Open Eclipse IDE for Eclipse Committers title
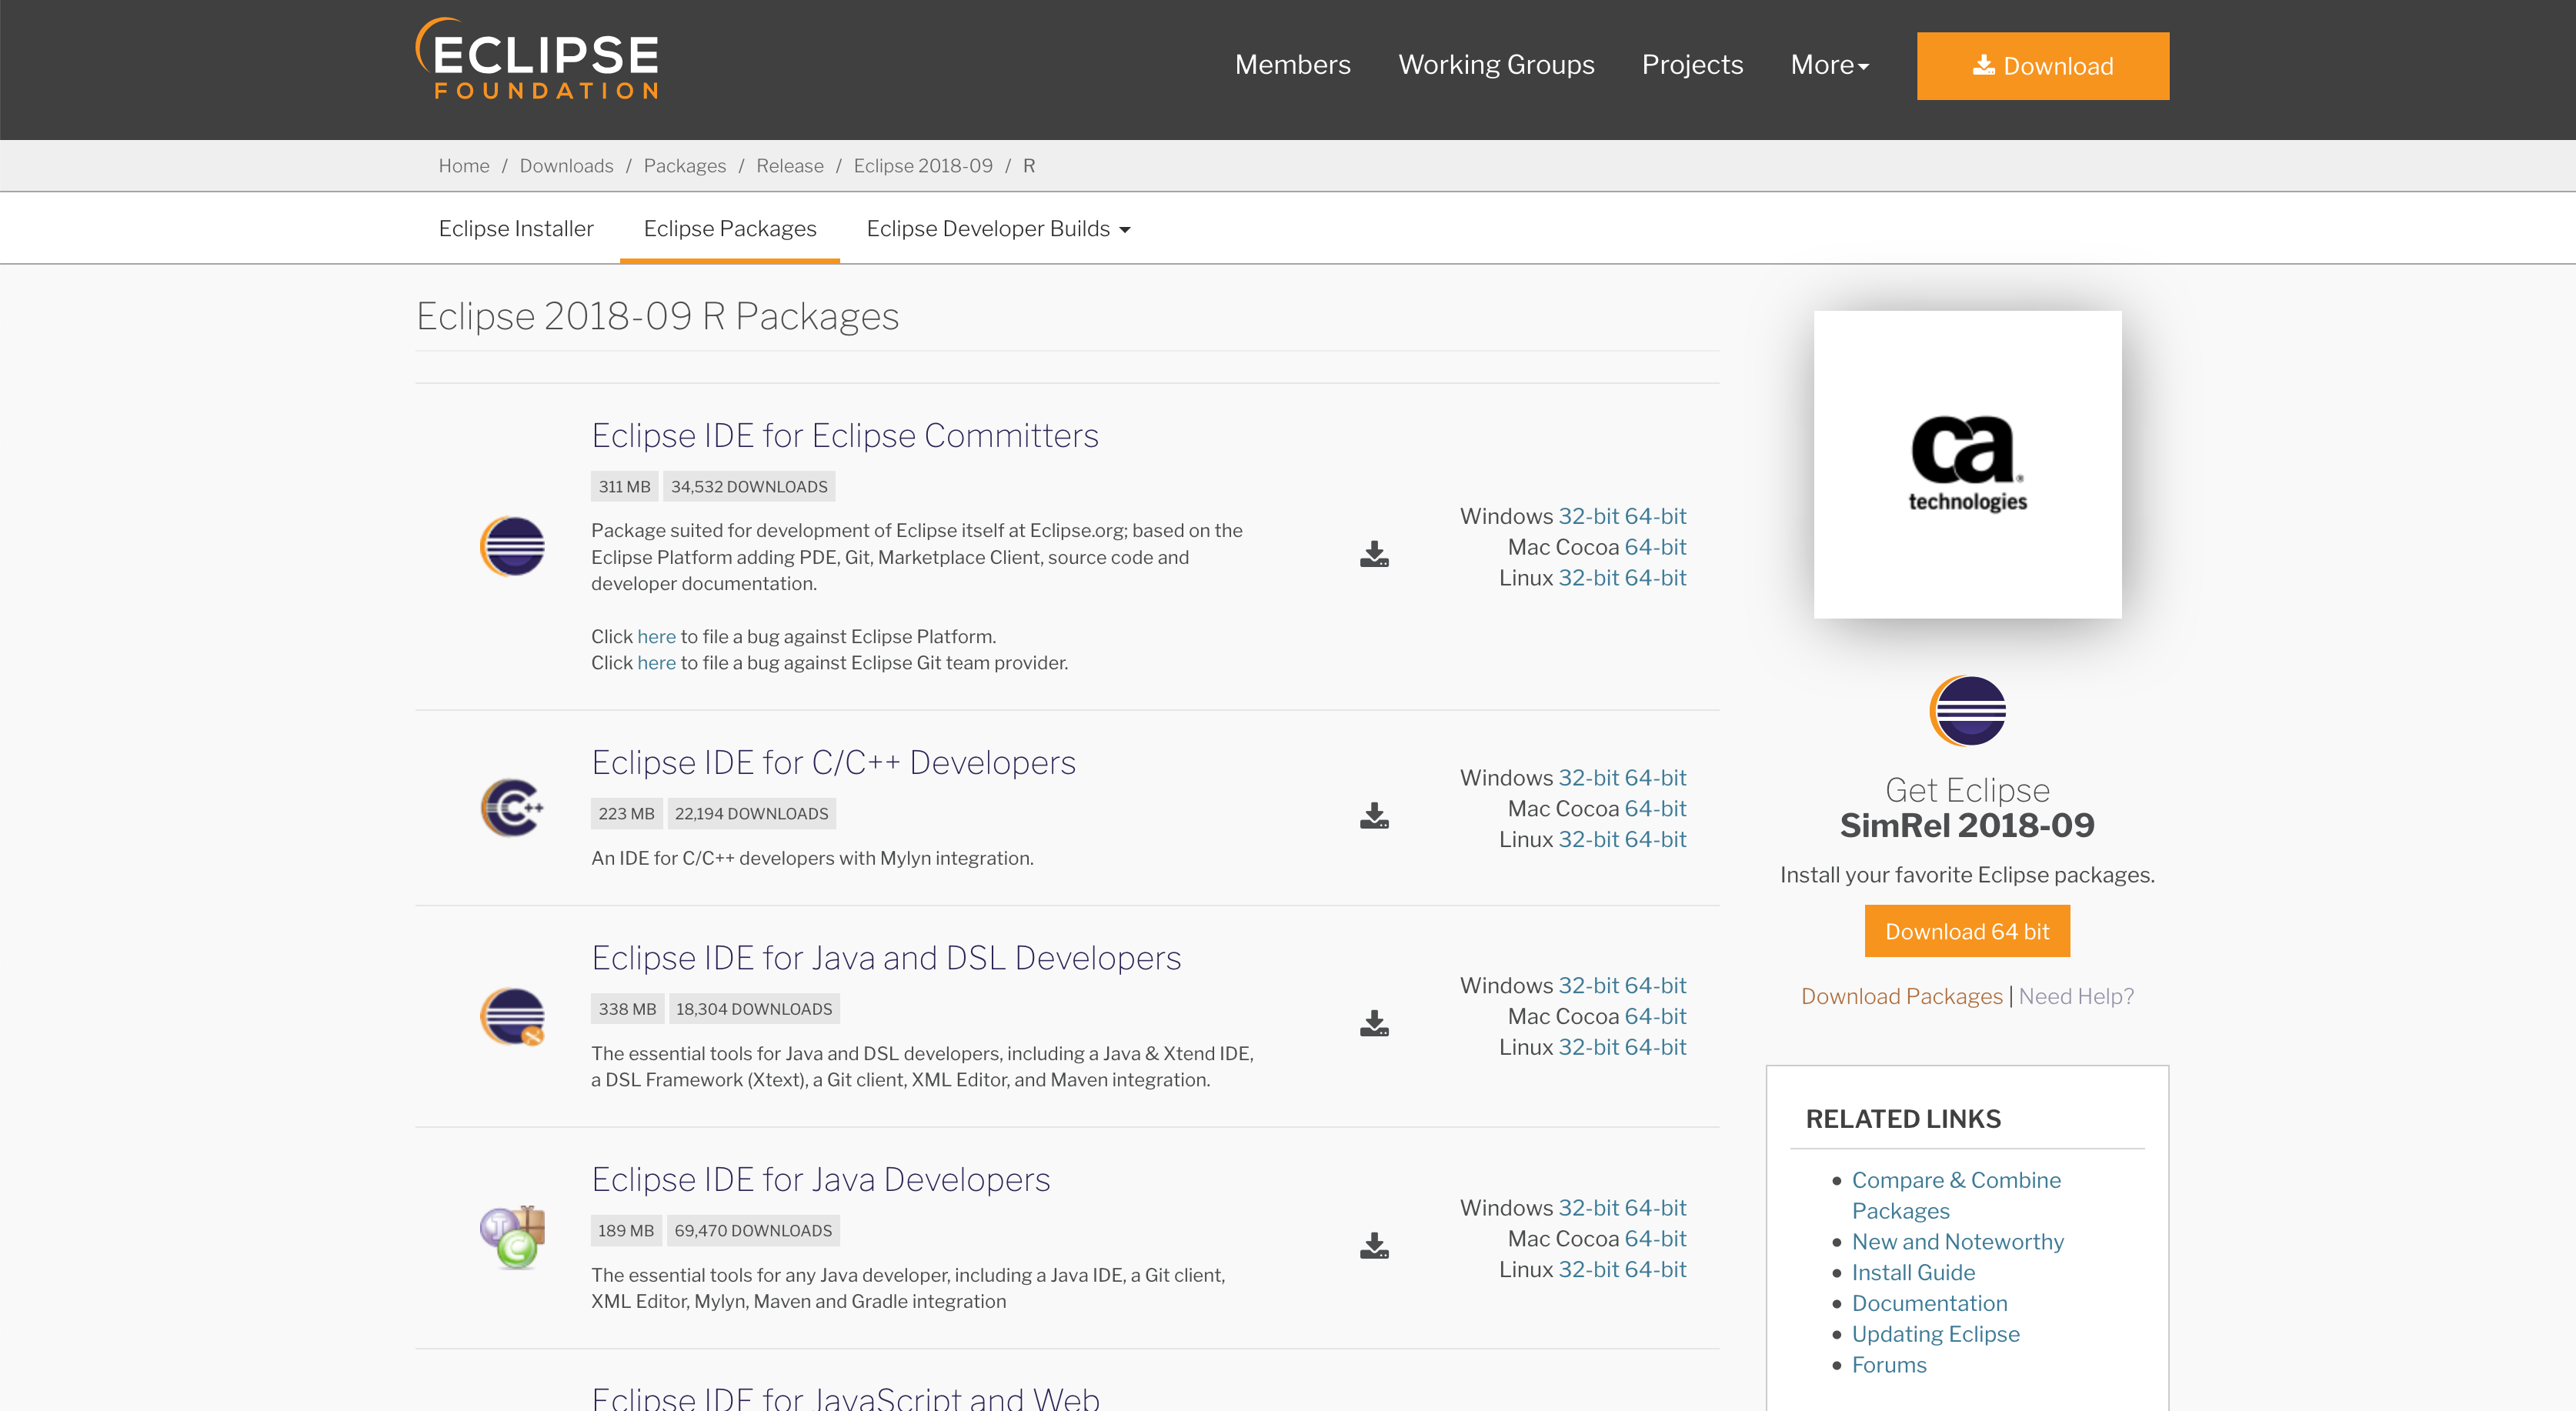2576x1411 pixels. (x=845, y=436)
